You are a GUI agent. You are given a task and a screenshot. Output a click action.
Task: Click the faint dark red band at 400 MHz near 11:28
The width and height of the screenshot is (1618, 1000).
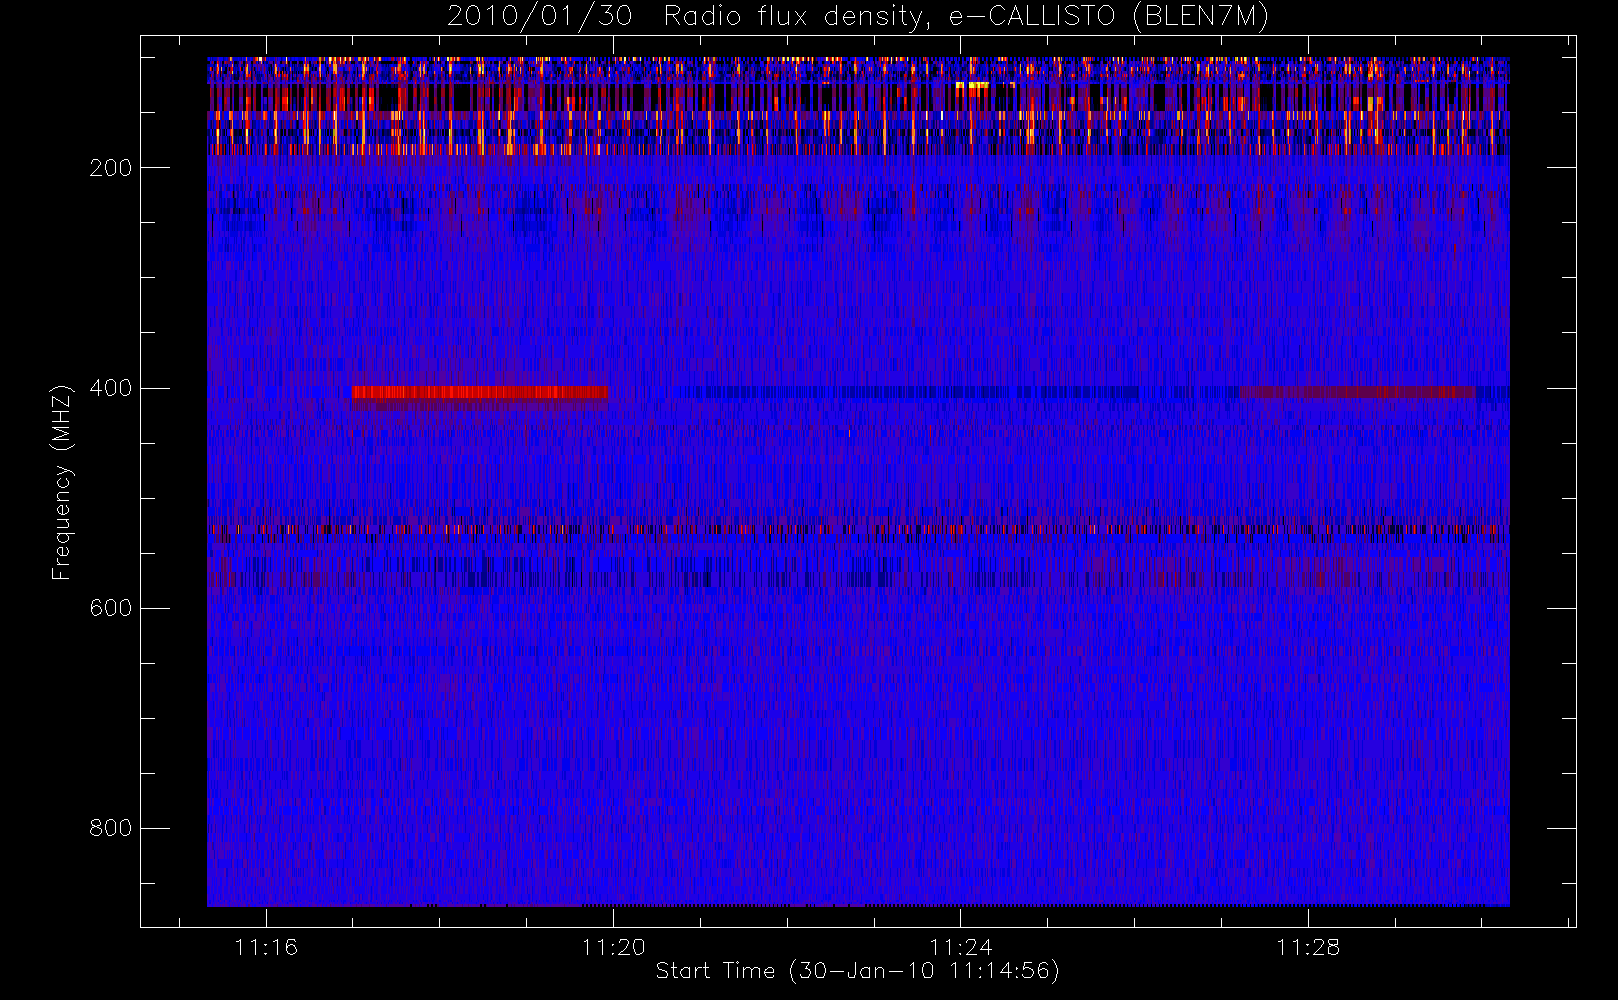1357,392
